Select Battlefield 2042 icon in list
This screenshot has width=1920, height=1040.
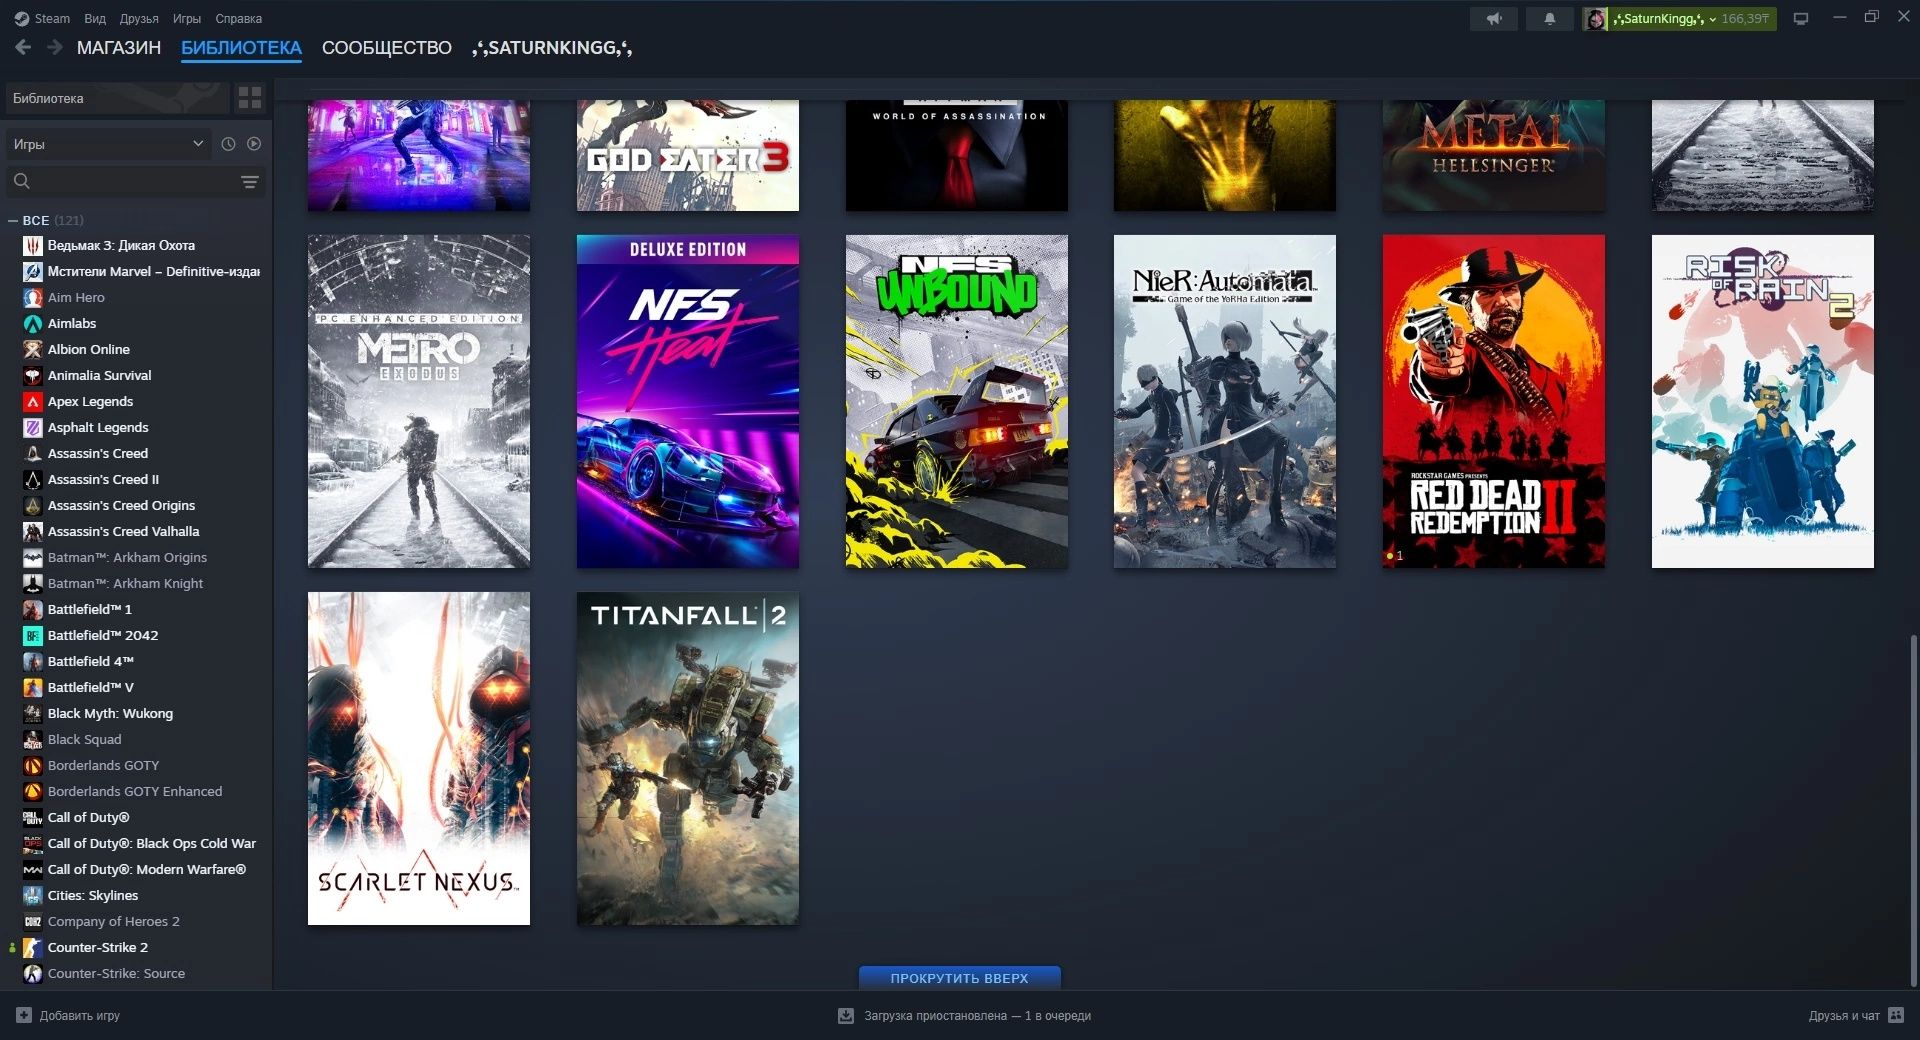tap(33, 635)
